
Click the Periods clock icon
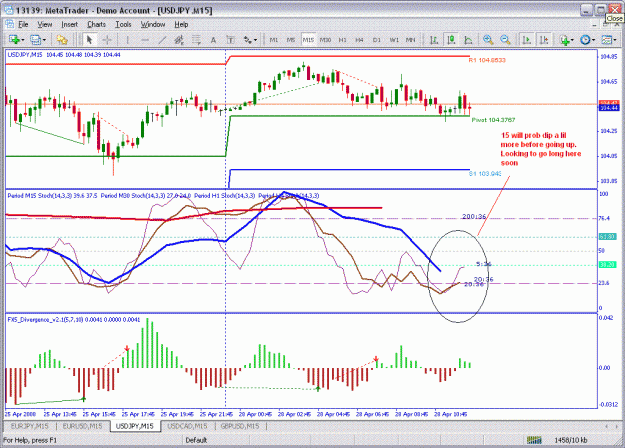tap(585, 40)
